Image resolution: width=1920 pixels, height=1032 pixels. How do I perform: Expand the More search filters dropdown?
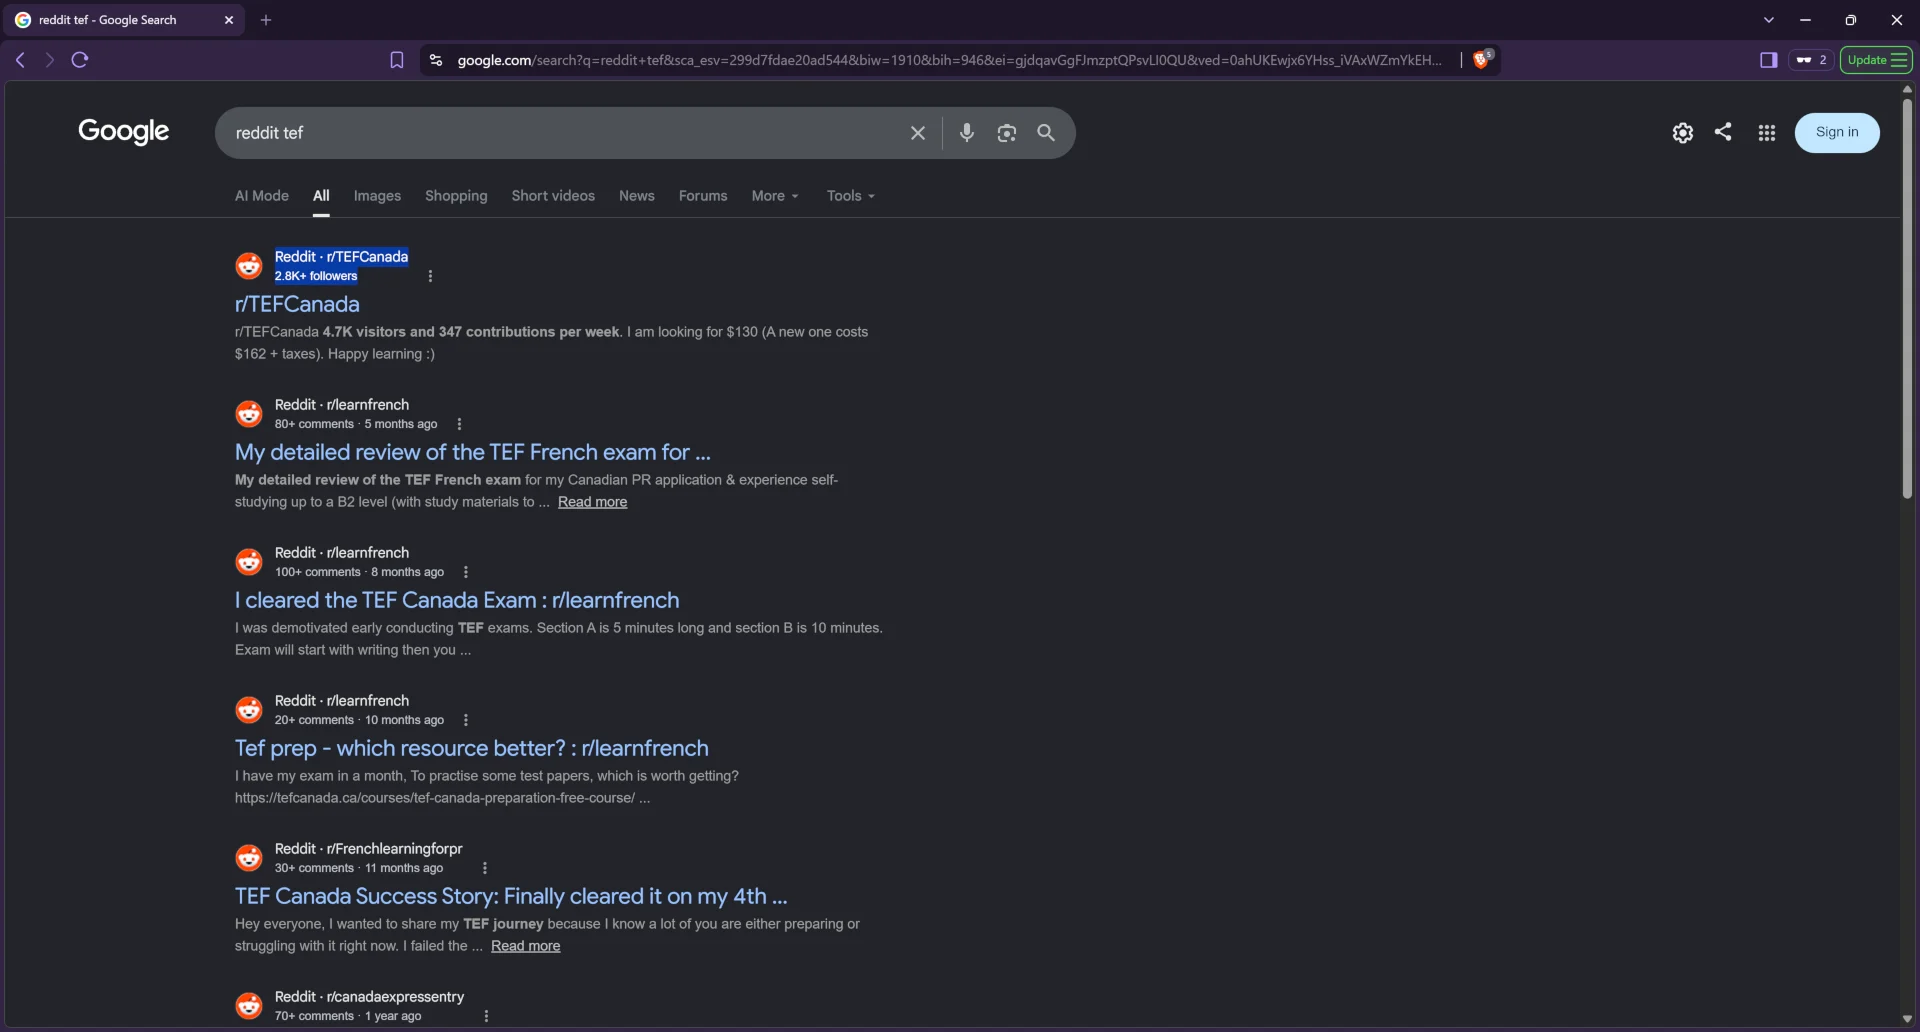coord(775,196)
